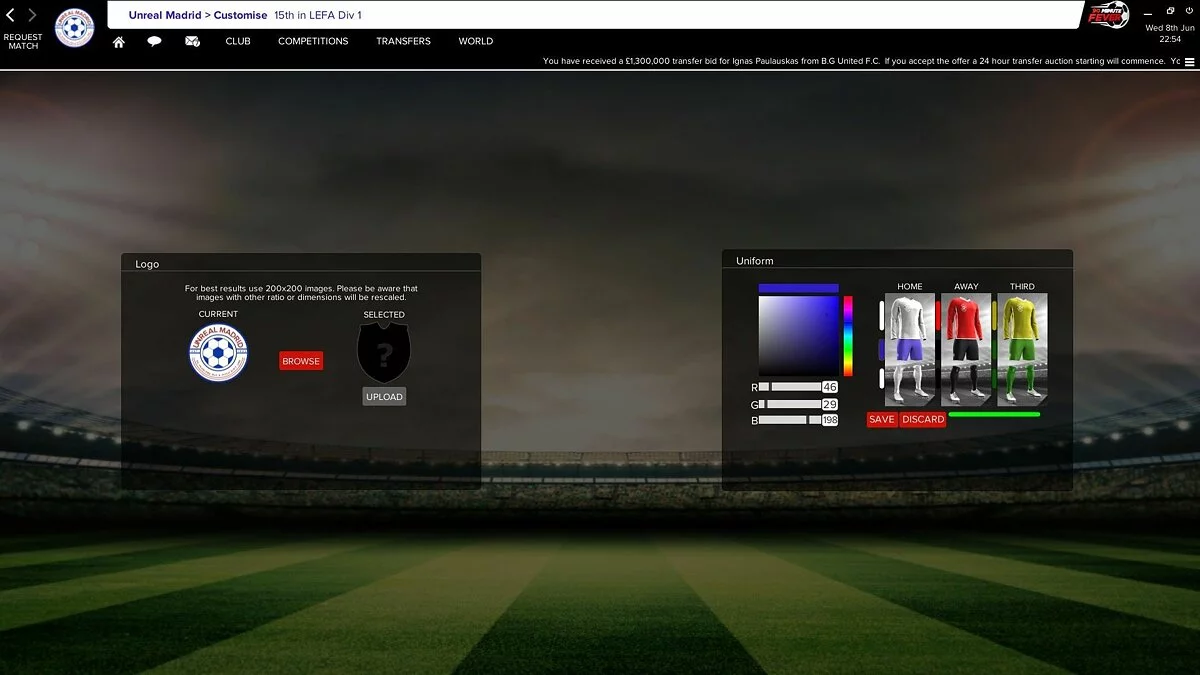Open the CLUB menu
This screenshot has width=1200, height=675.
238,42
